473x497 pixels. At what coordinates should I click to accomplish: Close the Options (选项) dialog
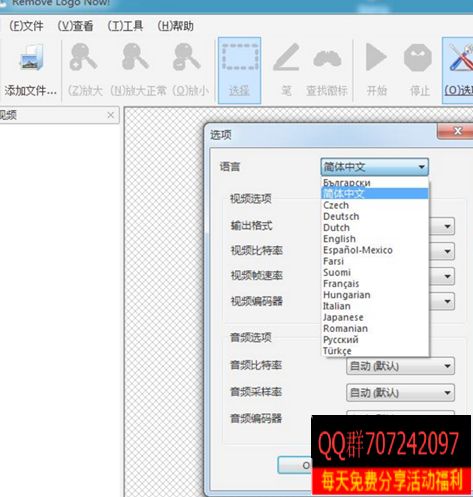pyautogui.click(x=456, y=131)
